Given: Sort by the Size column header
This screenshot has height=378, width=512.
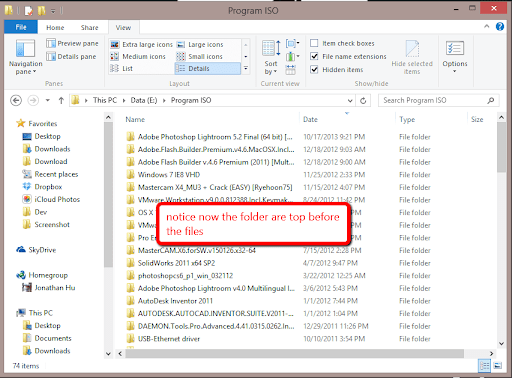Looking at the screenshot, I should (x=477, y=119).
